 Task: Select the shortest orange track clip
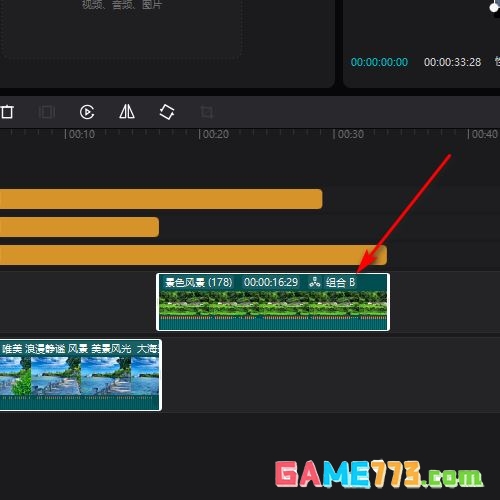[x=79, y=227]
